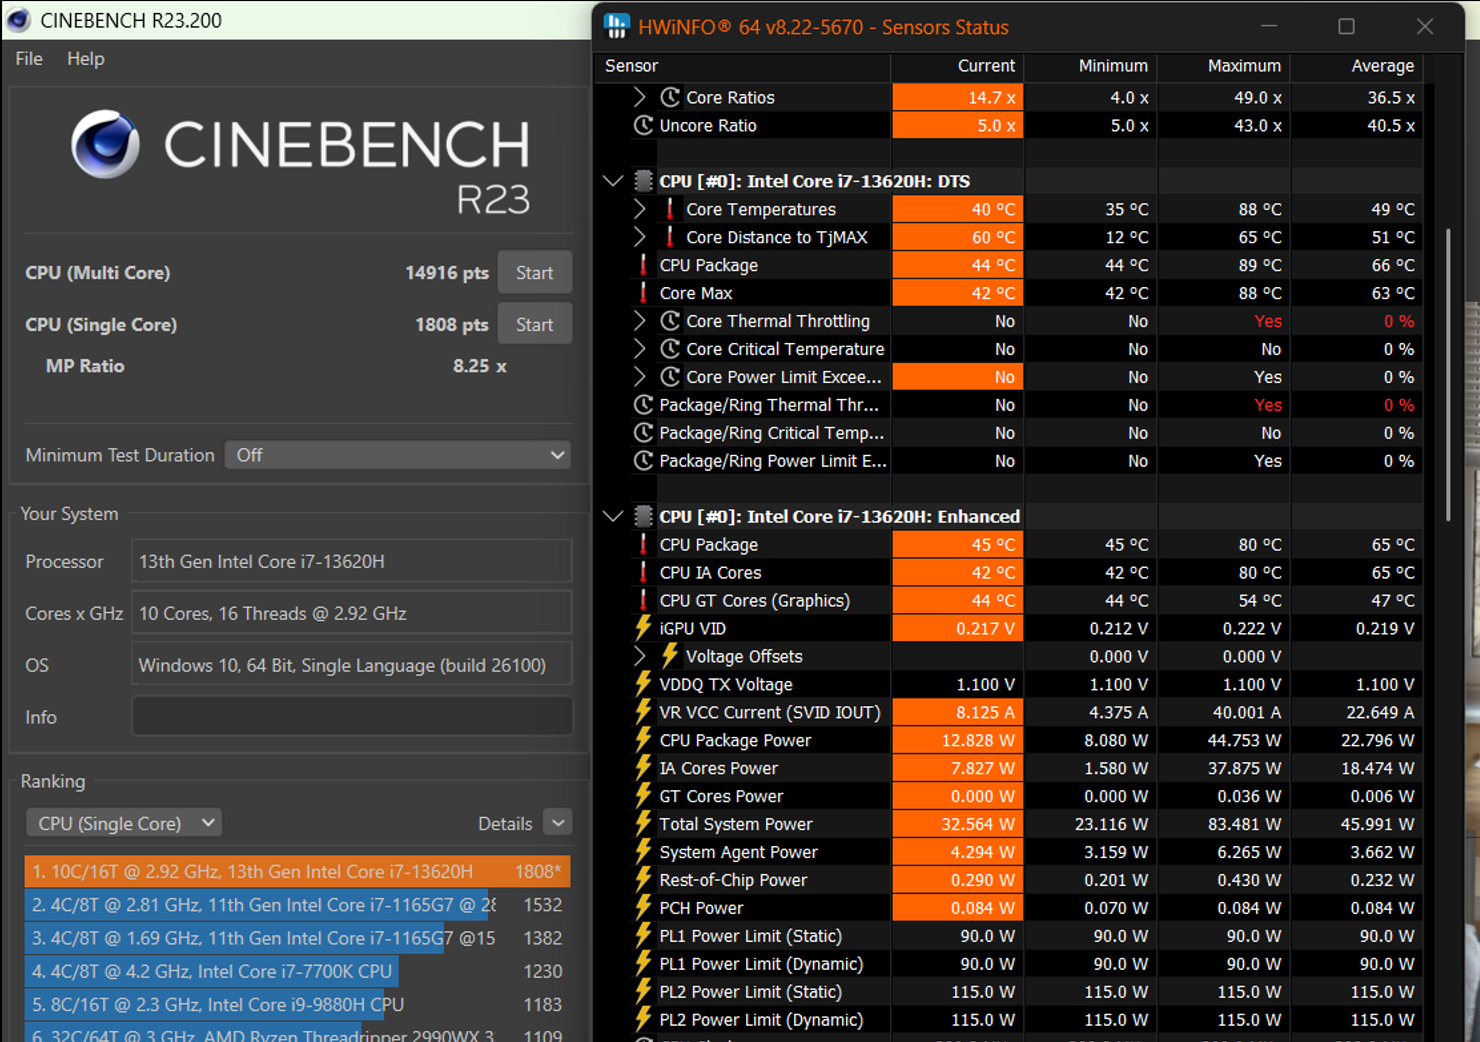Click the clock icon beside Uncore Ratio

coord(643,125)
